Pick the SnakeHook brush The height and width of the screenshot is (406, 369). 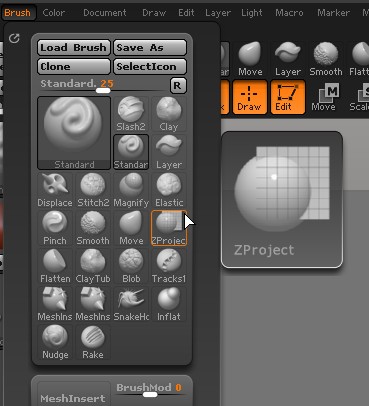tap(131, 304)
